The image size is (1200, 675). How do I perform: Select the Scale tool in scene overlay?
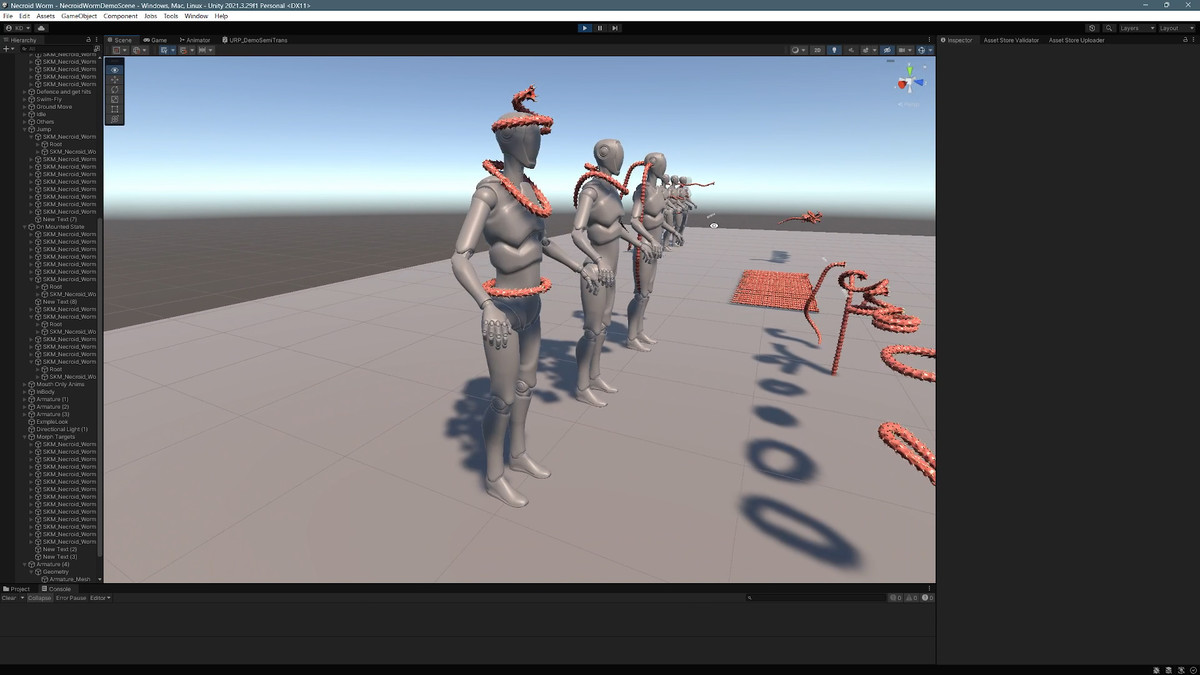pos(115,99)
